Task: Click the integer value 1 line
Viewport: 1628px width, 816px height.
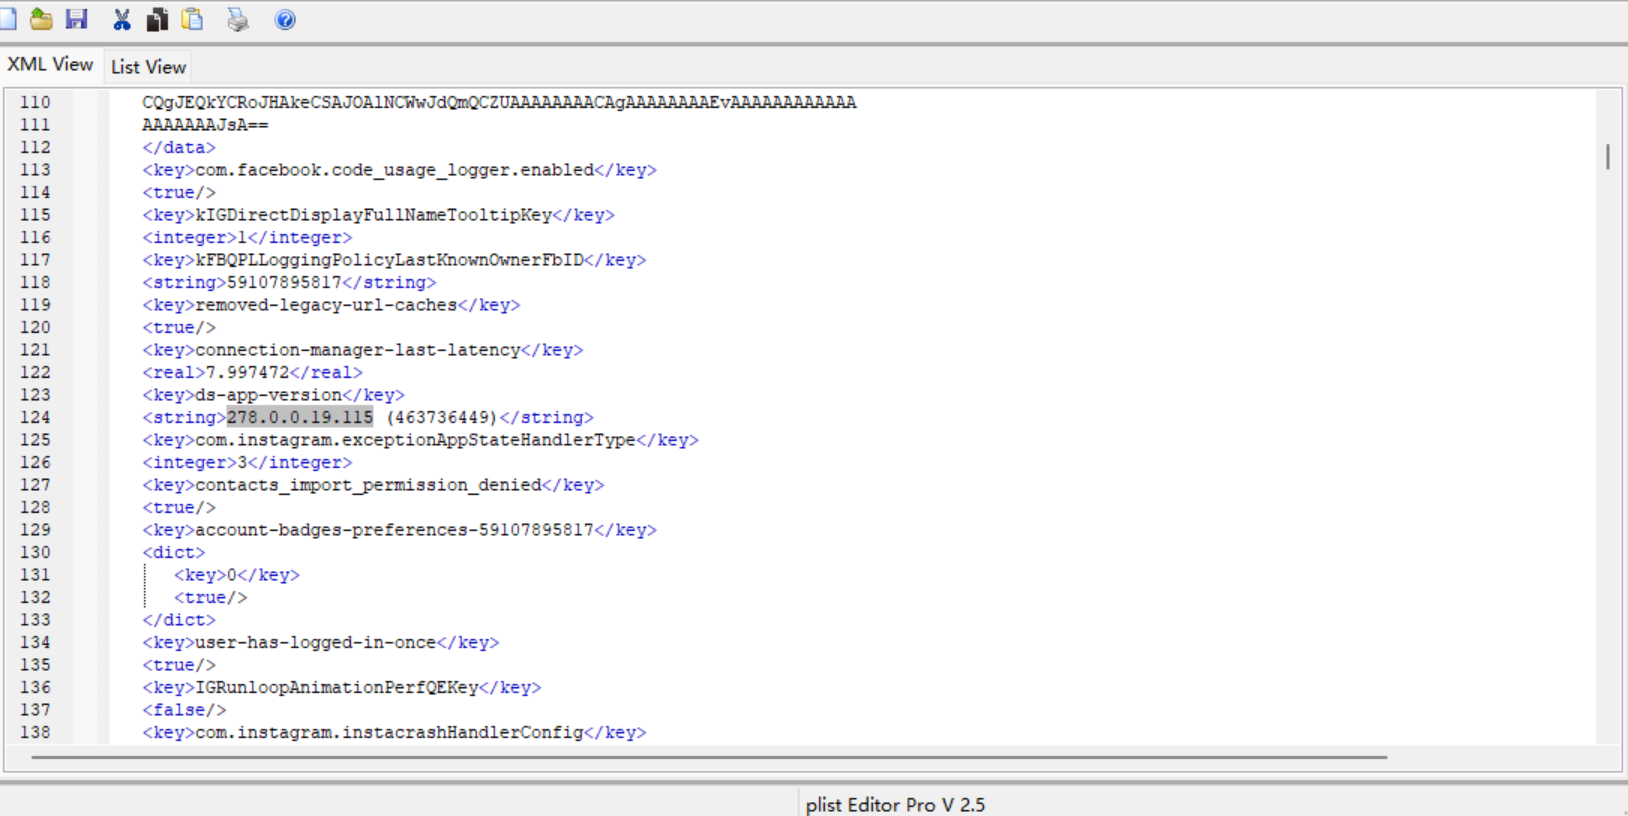Action: tap(247, 238)
